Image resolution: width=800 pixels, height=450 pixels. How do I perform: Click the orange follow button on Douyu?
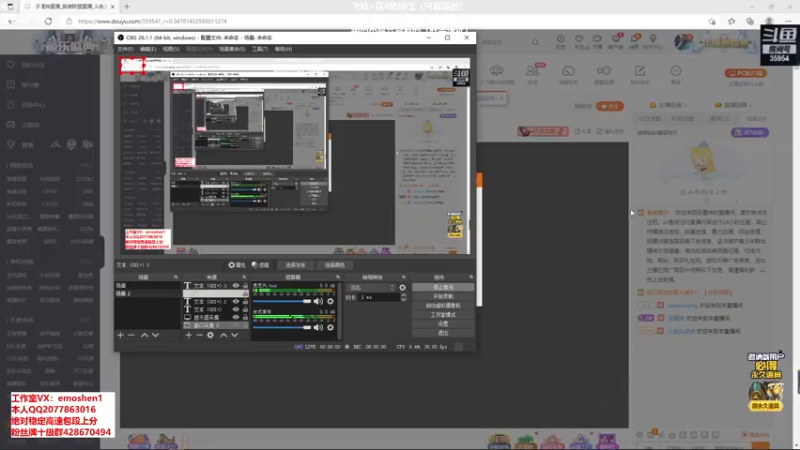tap(610, 106)
